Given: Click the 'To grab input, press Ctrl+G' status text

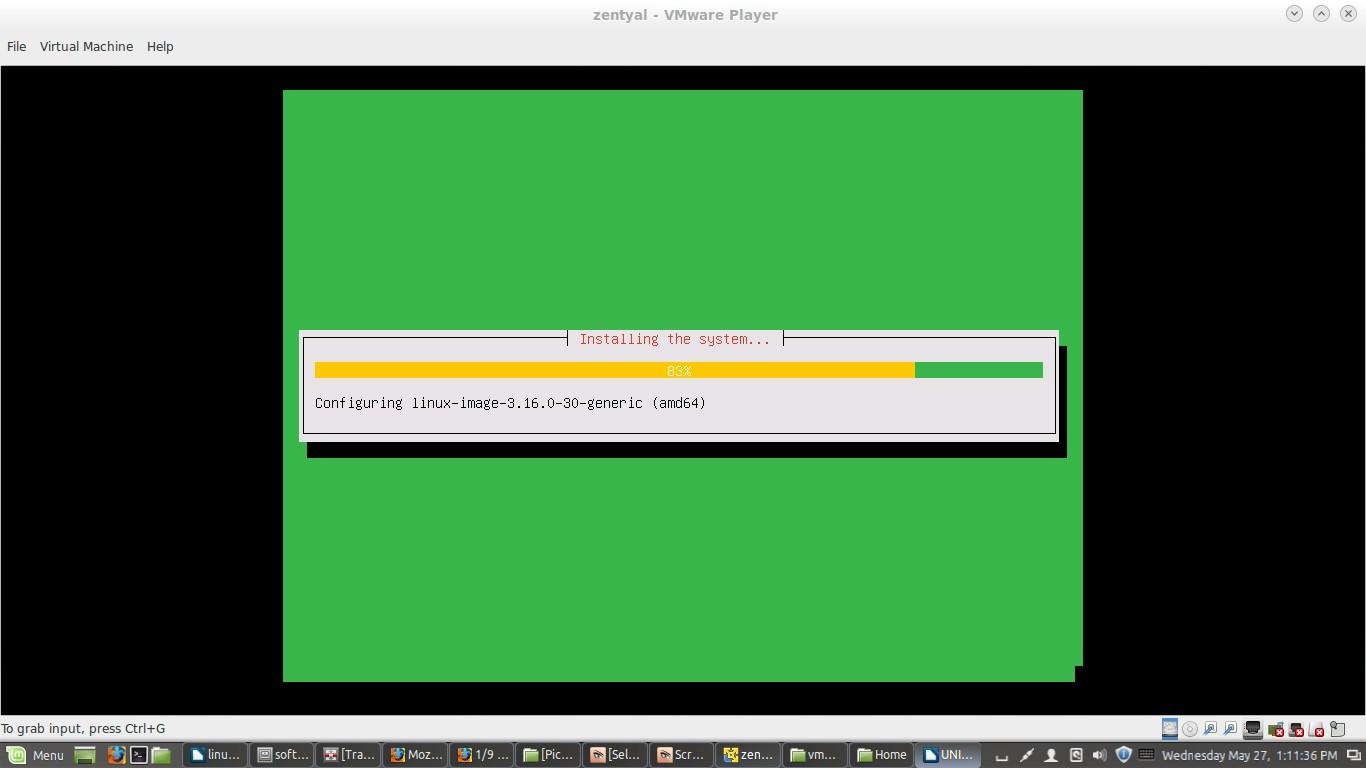Looking at the screenshot, I should 83,728.
